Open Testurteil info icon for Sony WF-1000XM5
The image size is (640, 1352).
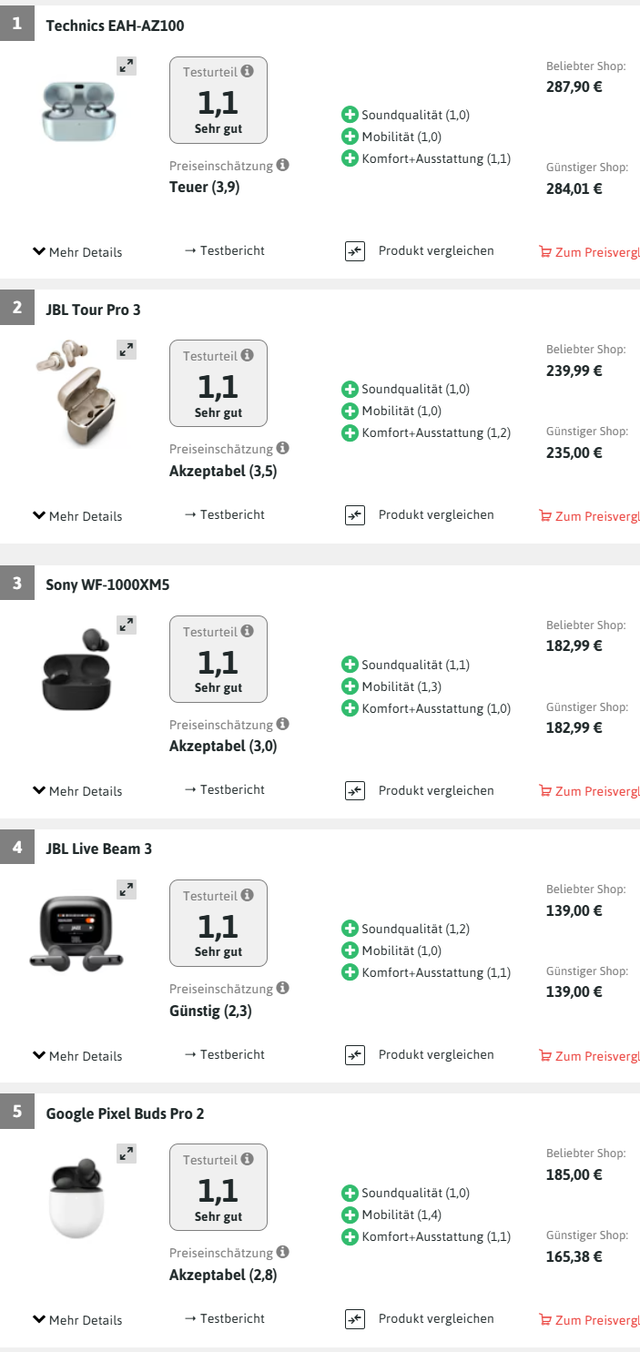pos(247,631)
